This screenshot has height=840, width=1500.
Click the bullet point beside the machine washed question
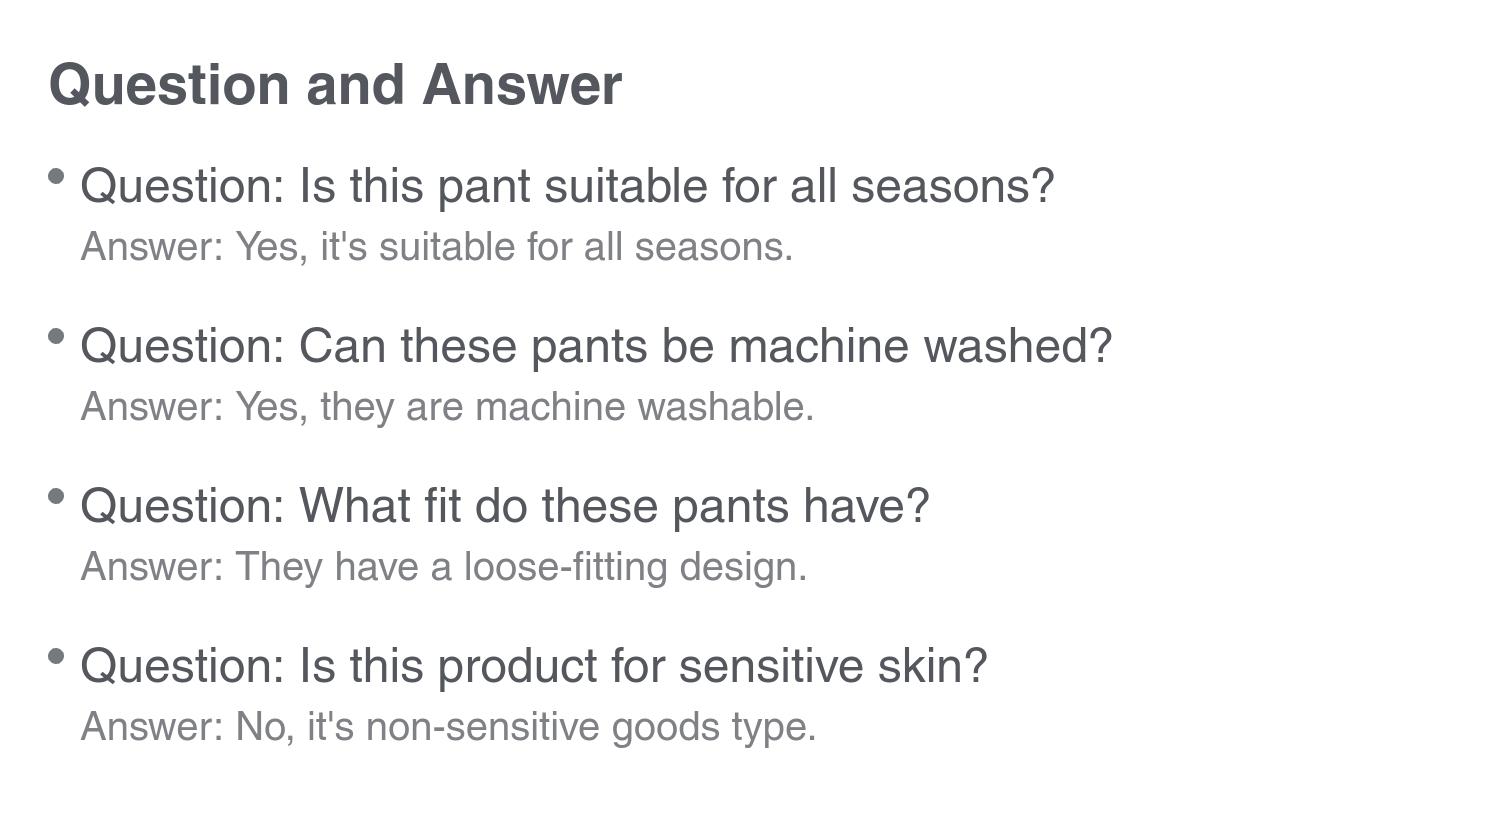tap(57, 337)
